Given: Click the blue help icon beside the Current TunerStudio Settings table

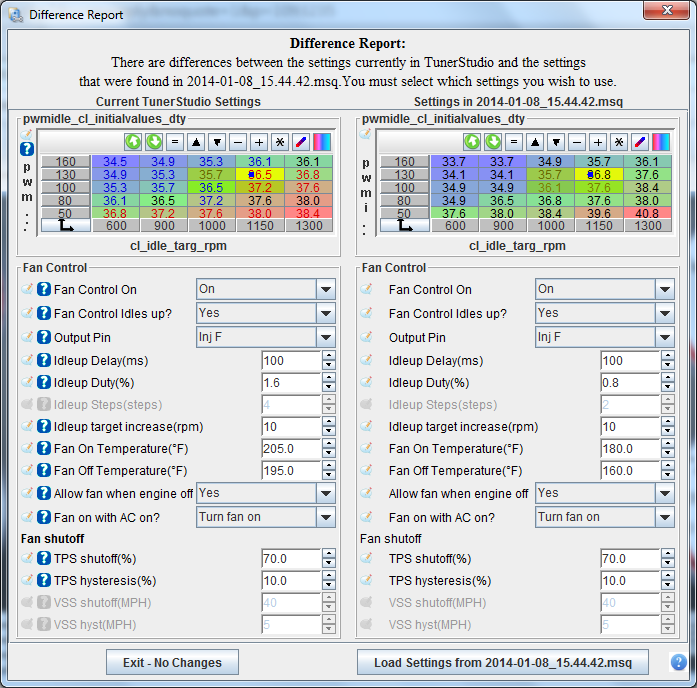Looking at the screenshot, I should [x=27, y=149].
